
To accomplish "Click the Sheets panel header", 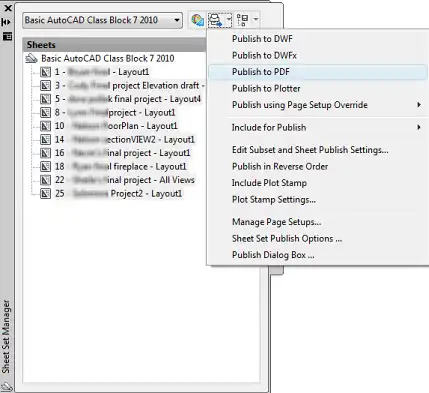I will [114, 45].
